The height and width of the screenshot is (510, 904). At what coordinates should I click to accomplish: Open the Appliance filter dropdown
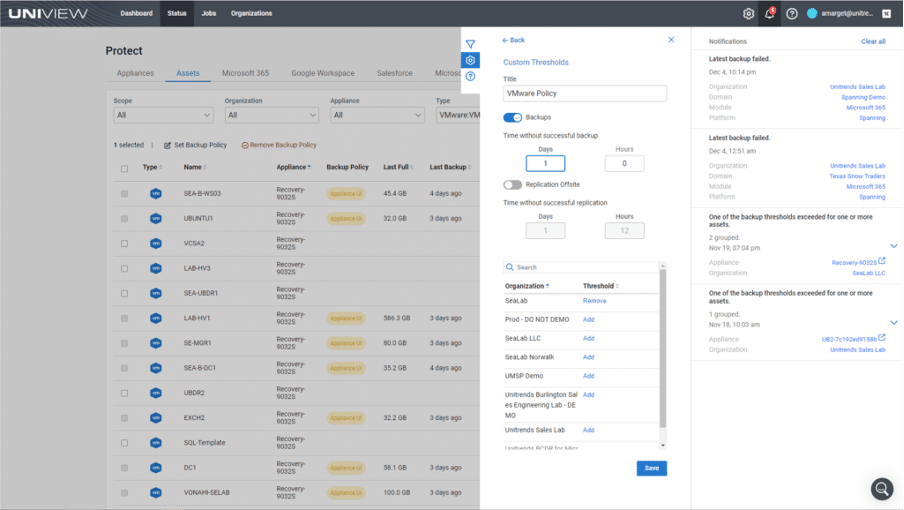(377, 115)
